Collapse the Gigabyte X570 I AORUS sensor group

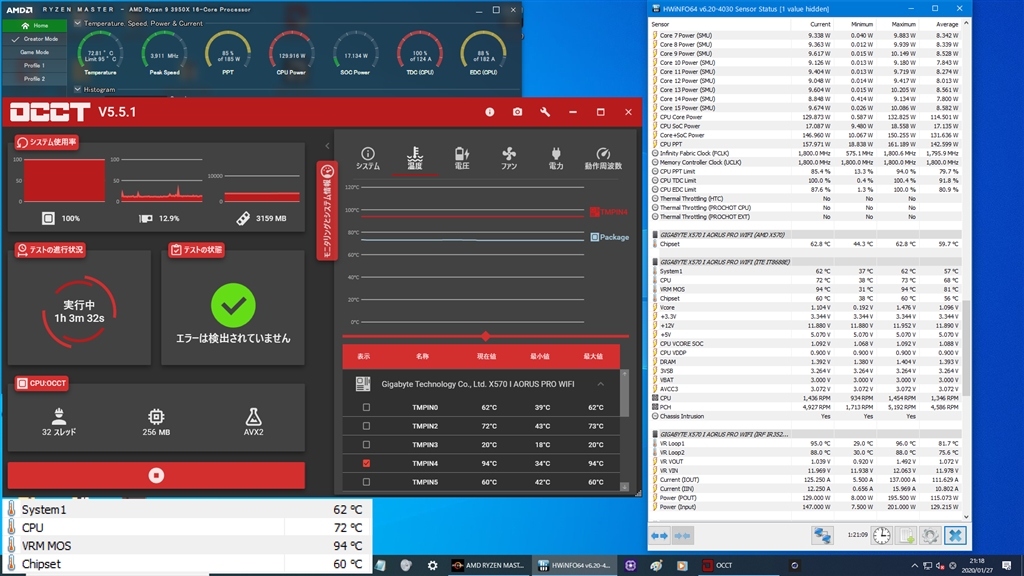coord(601,384)
